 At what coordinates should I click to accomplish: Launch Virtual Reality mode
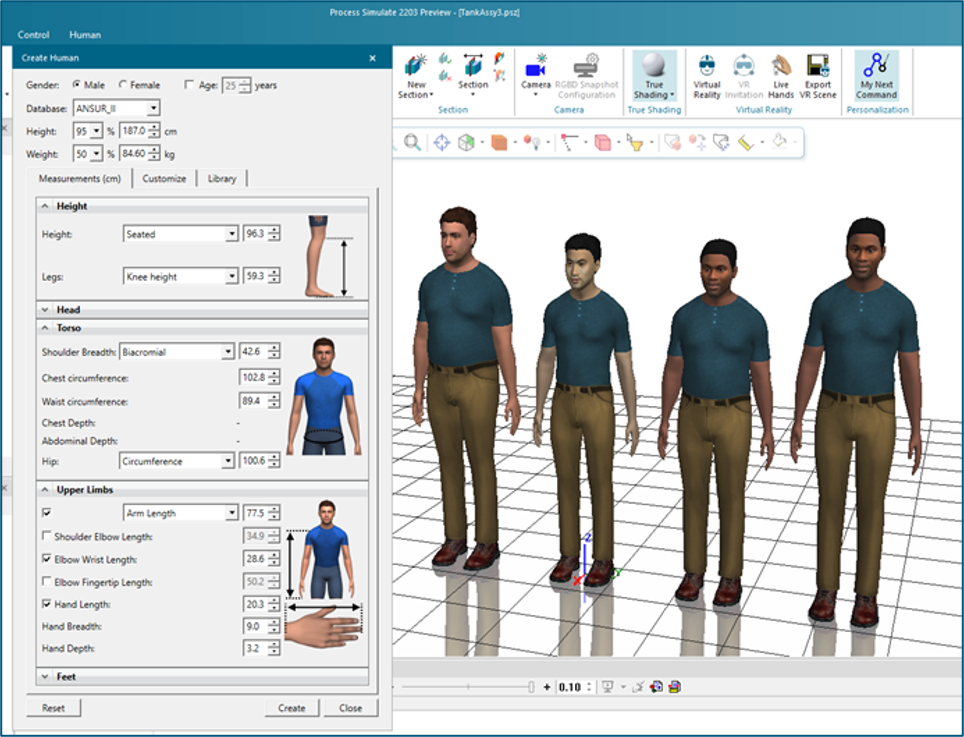point(707,67)
